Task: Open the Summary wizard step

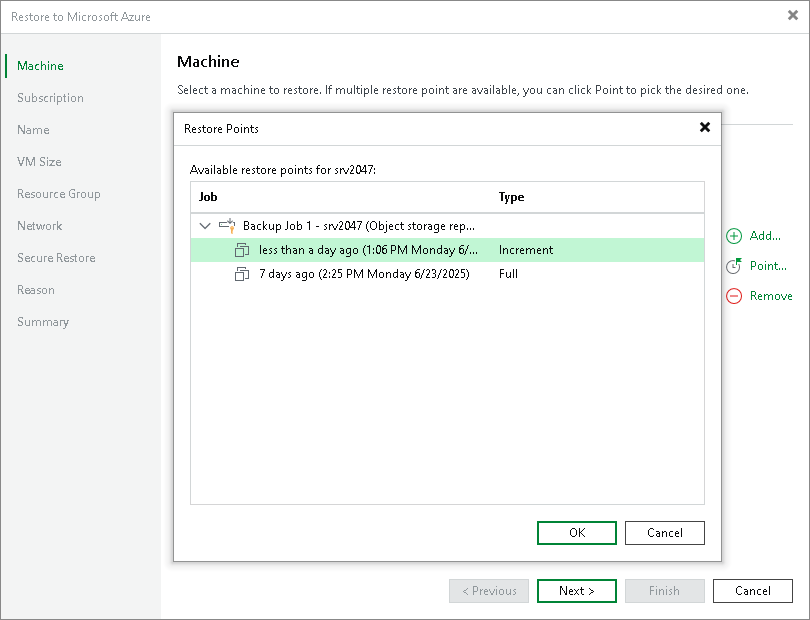Action: 43,322
